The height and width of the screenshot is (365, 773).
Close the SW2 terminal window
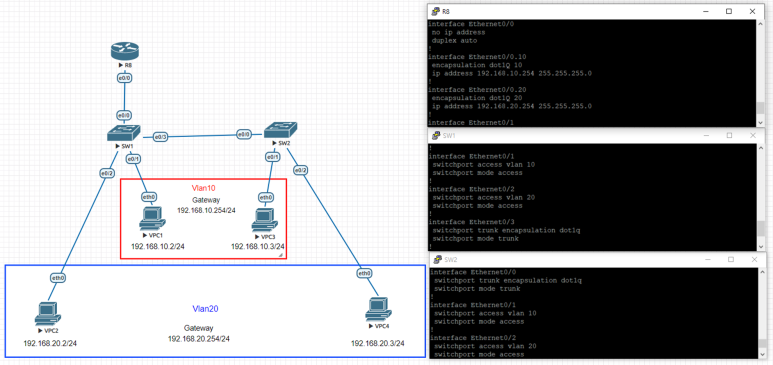pyautogui.click(x=754, y=259)
